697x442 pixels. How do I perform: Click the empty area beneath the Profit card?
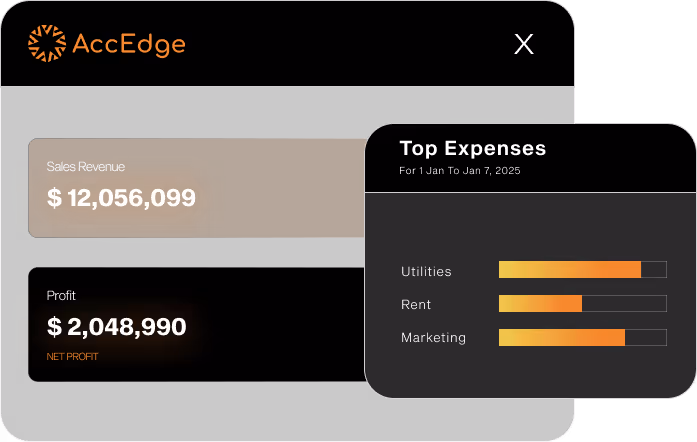200,410
